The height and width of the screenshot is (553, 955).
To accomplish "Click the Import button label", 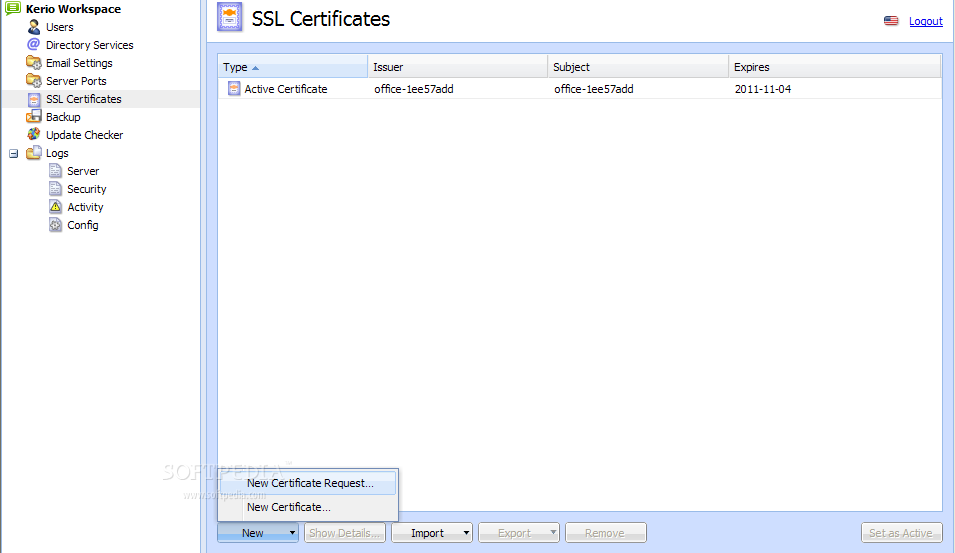I will pos(427,533).
